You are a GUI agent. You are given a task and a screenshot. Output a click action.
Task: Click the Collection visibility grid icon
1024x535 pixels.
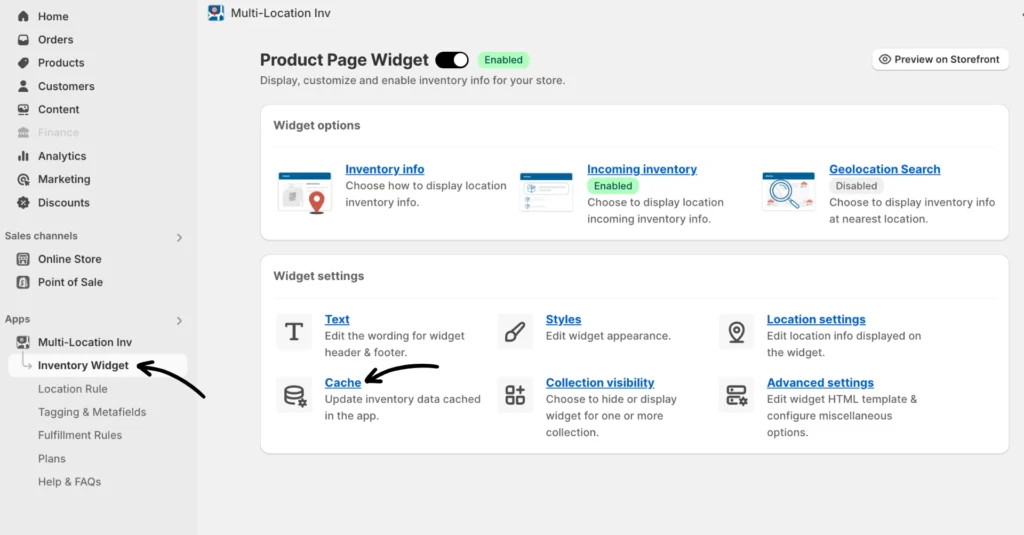[x=515, y=395]
